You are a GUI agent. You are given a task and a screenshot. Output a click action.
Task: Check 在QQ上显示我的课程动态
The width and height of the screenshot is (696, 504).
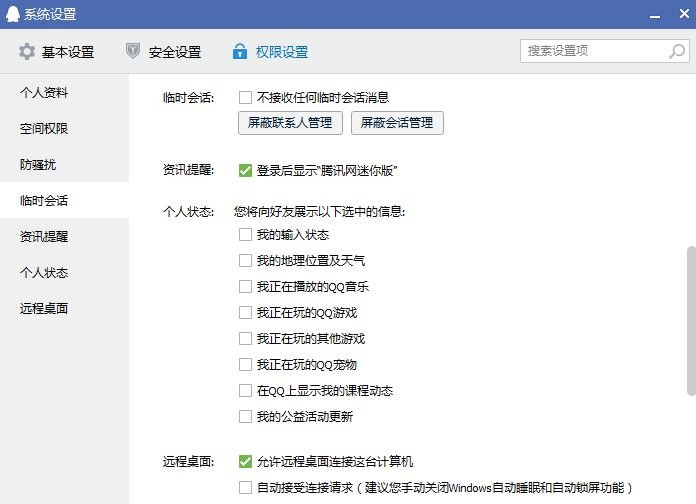[x=245, y=390]
